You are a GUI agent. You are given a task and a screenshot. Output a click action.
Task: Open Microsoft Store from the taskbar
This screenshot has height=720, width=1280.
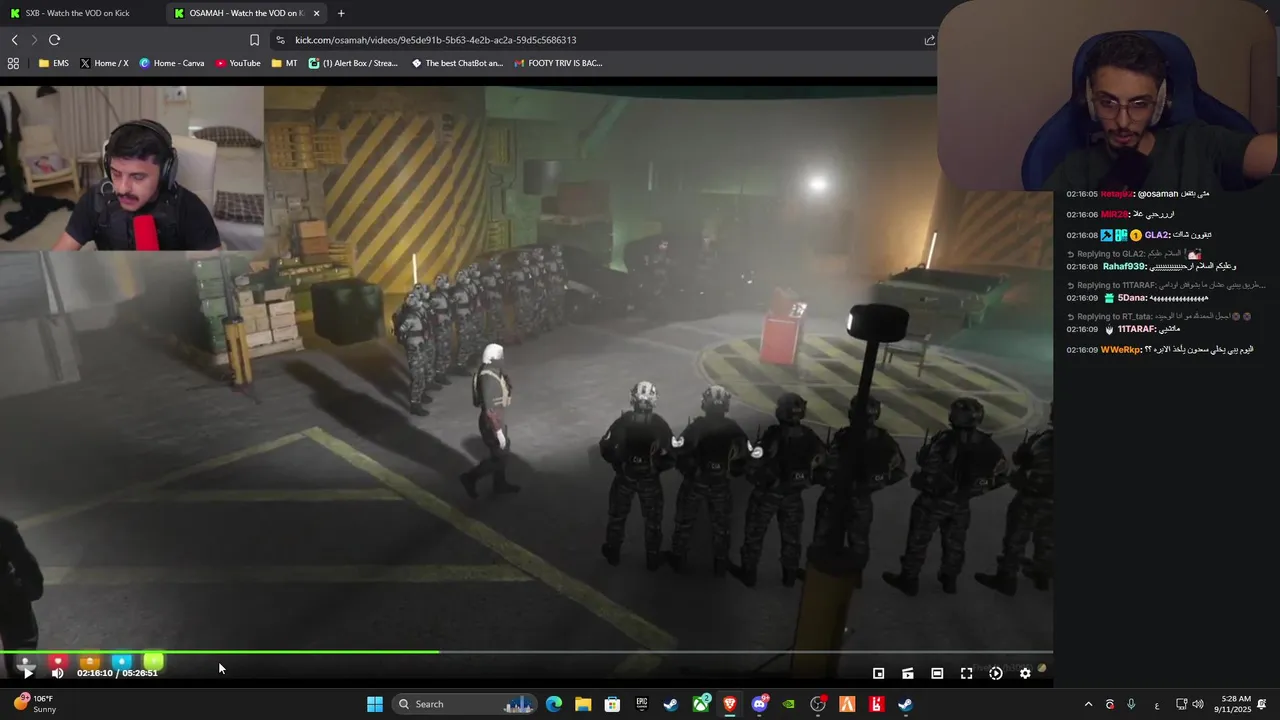(612, 704)
